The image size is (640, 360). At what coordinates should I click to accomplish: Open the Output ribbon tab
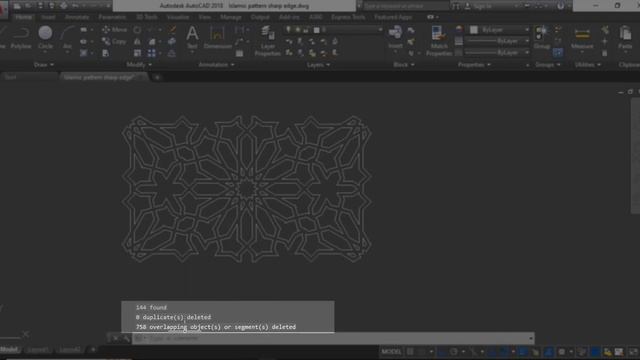coord(260,17)
